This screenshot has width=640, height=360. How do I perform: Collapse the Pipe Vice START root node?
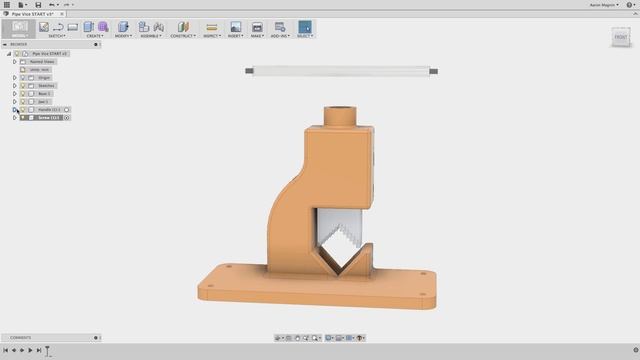pyautogui.click(x=9, y=53)
